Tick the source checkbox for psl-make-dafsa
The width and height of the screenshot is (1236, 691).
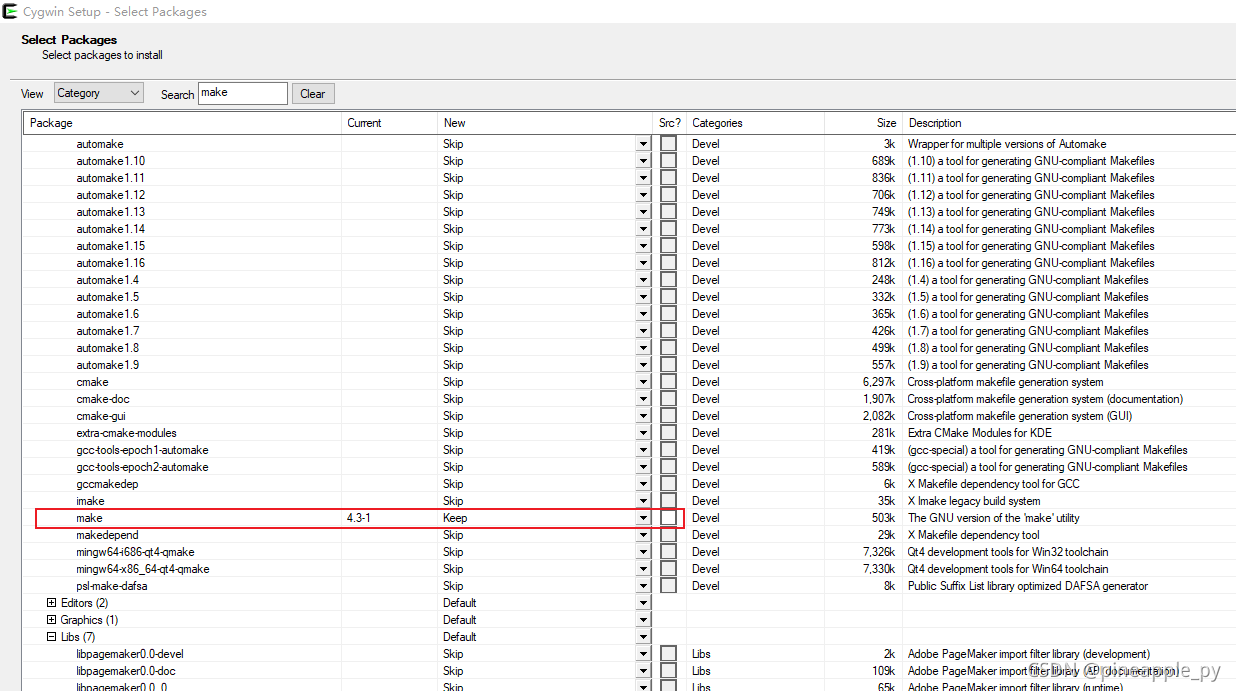(668, 586)
